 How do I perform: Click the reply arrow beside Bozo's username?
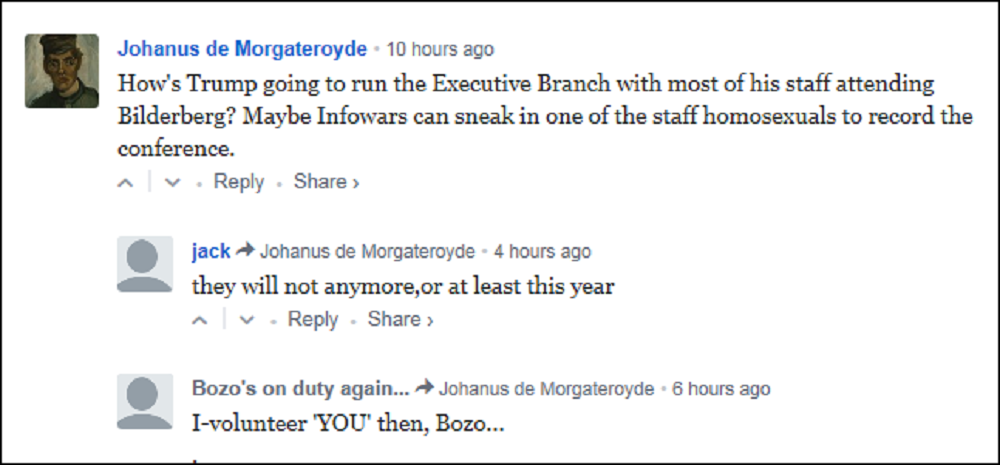(x=425, y=389)
